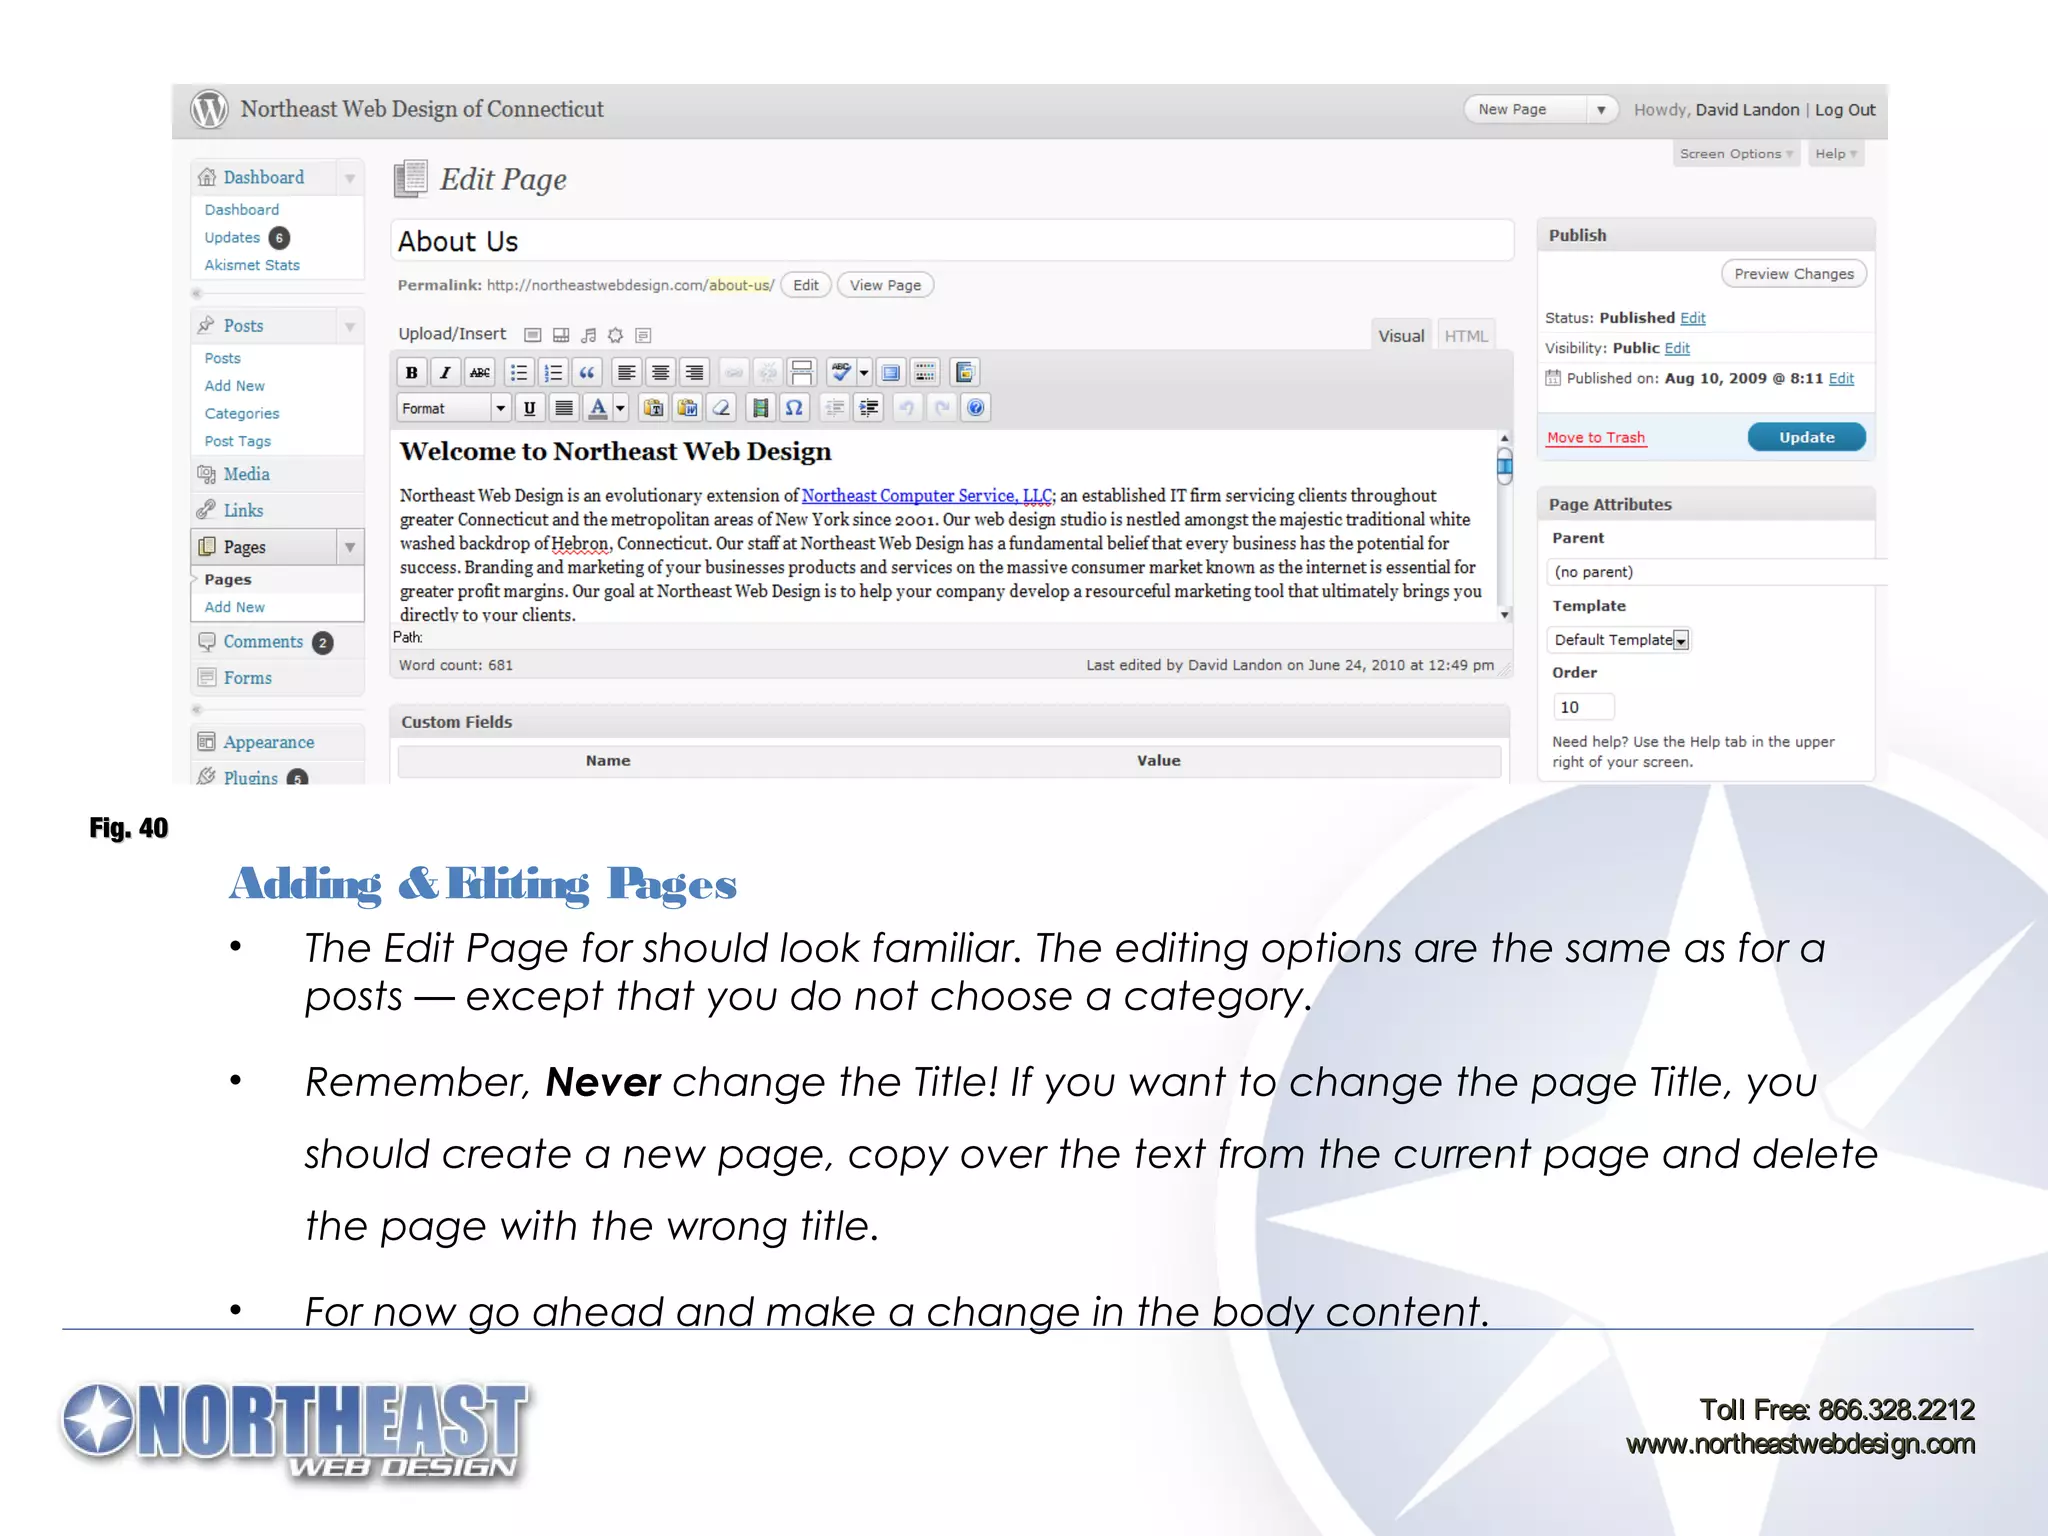This screenshot has width=2048, height=1536.
Task: Click the Update button
Action: pos(1806,437)
